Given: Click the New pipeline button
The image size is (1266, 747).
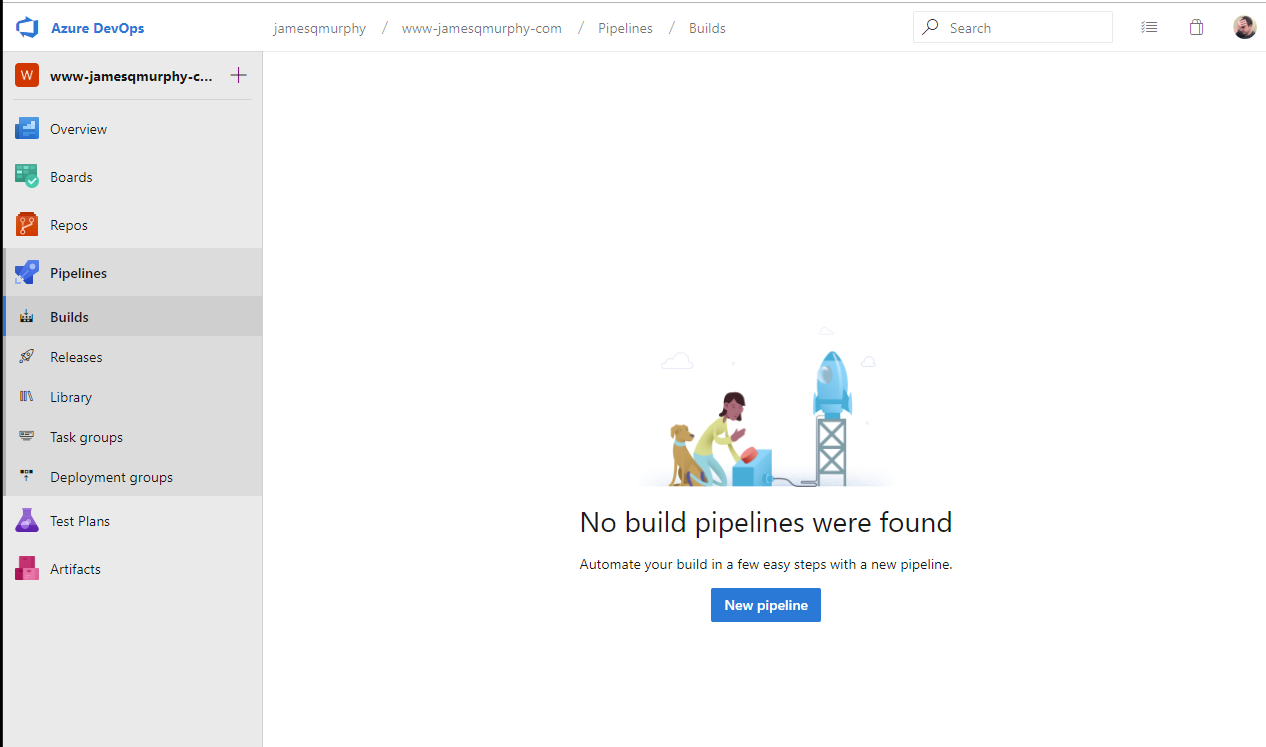Looking at the screenshot, I should click(765, 604).
